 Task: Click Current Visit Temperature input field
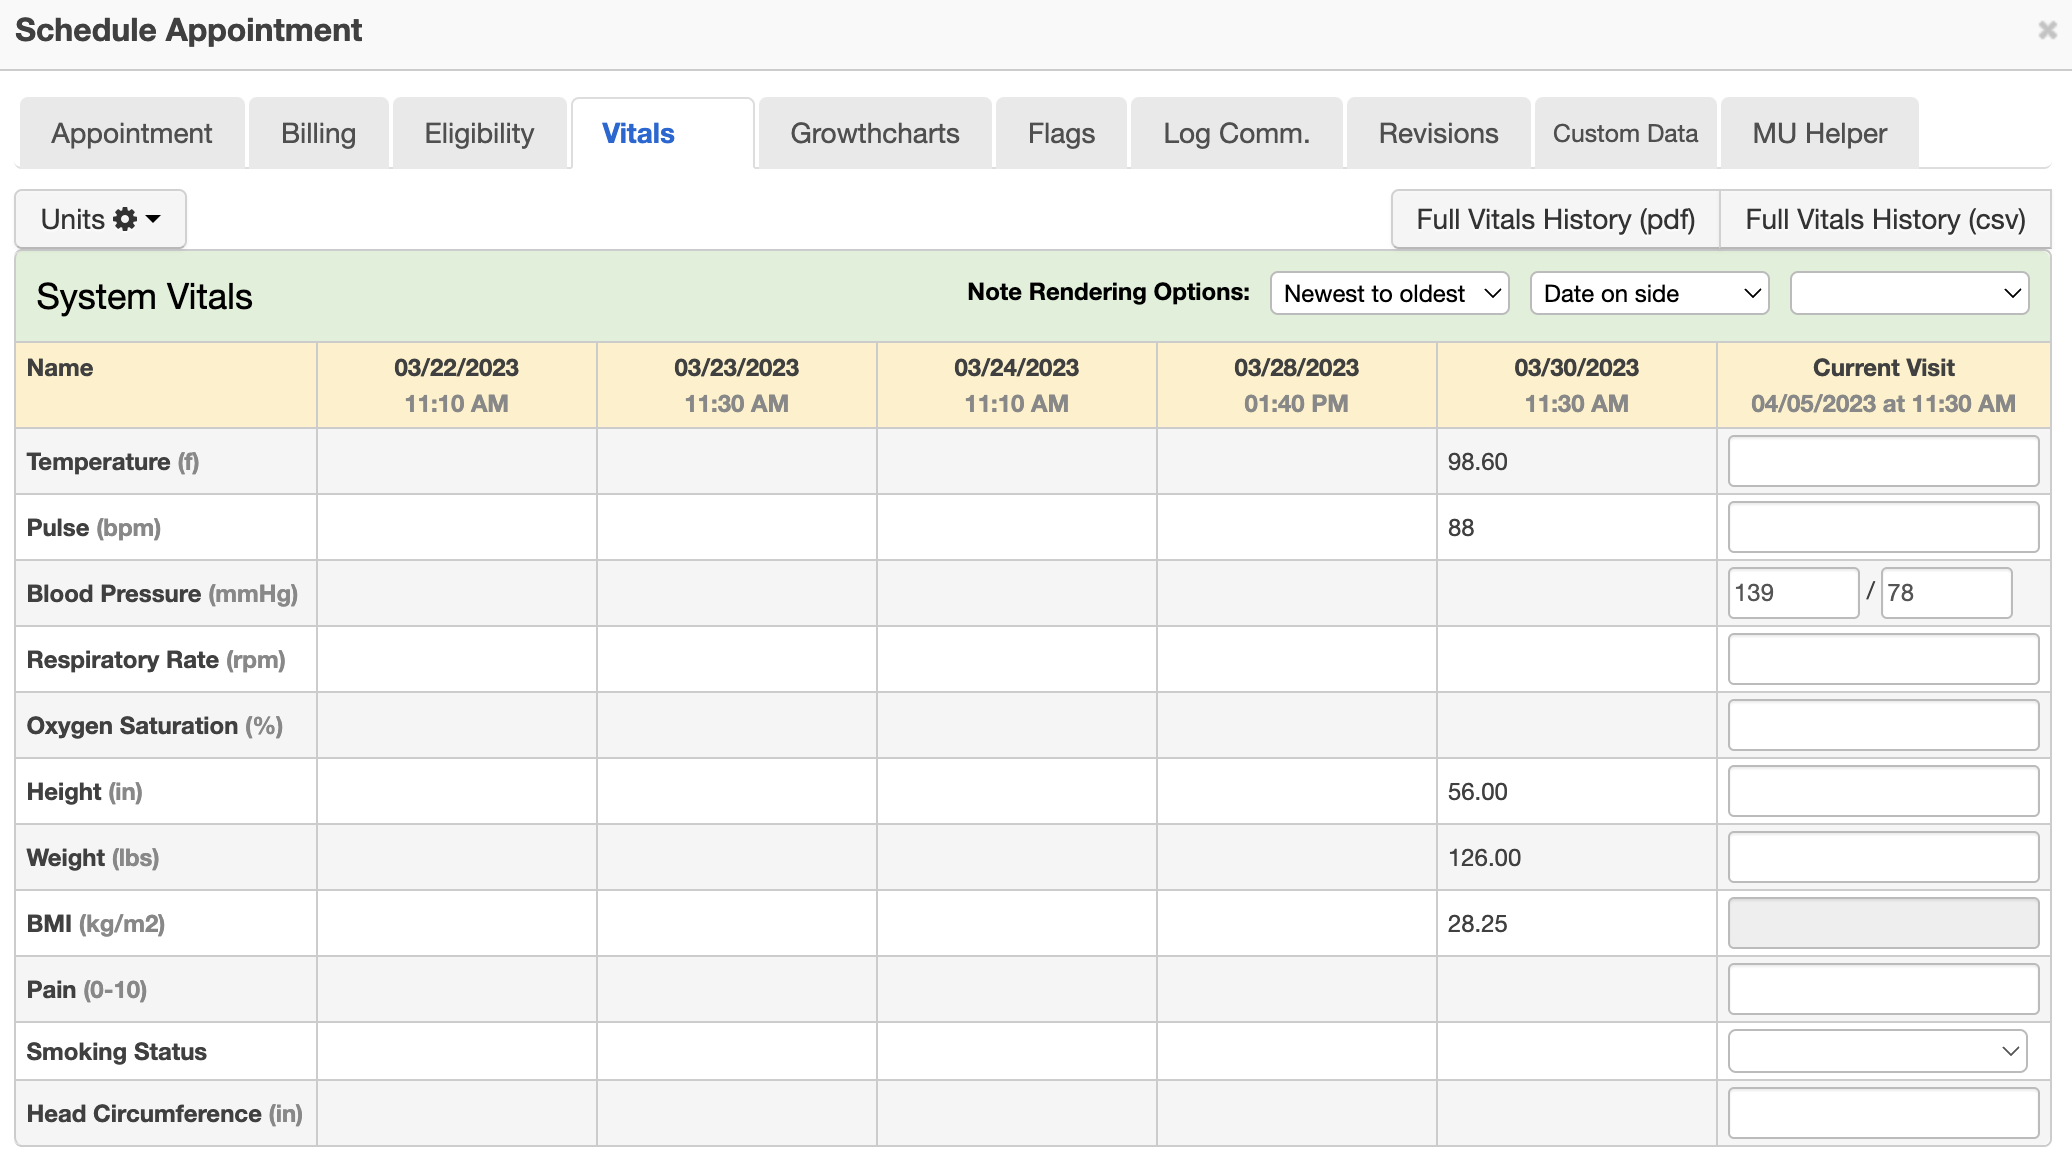pyautogui.click(x=1881, y=460)
